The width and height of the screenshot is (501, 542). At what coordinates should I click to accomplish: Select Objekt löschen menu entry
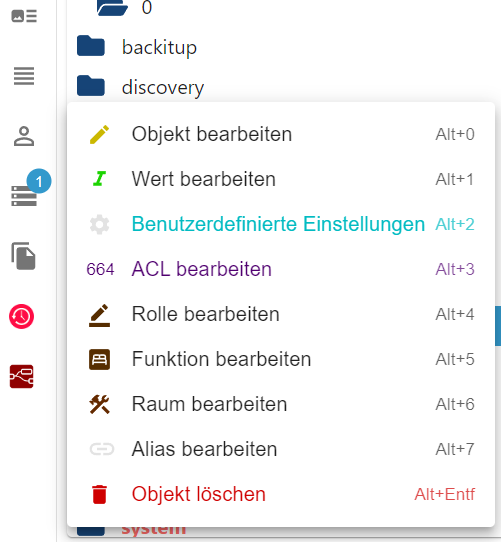click(281, 494)
